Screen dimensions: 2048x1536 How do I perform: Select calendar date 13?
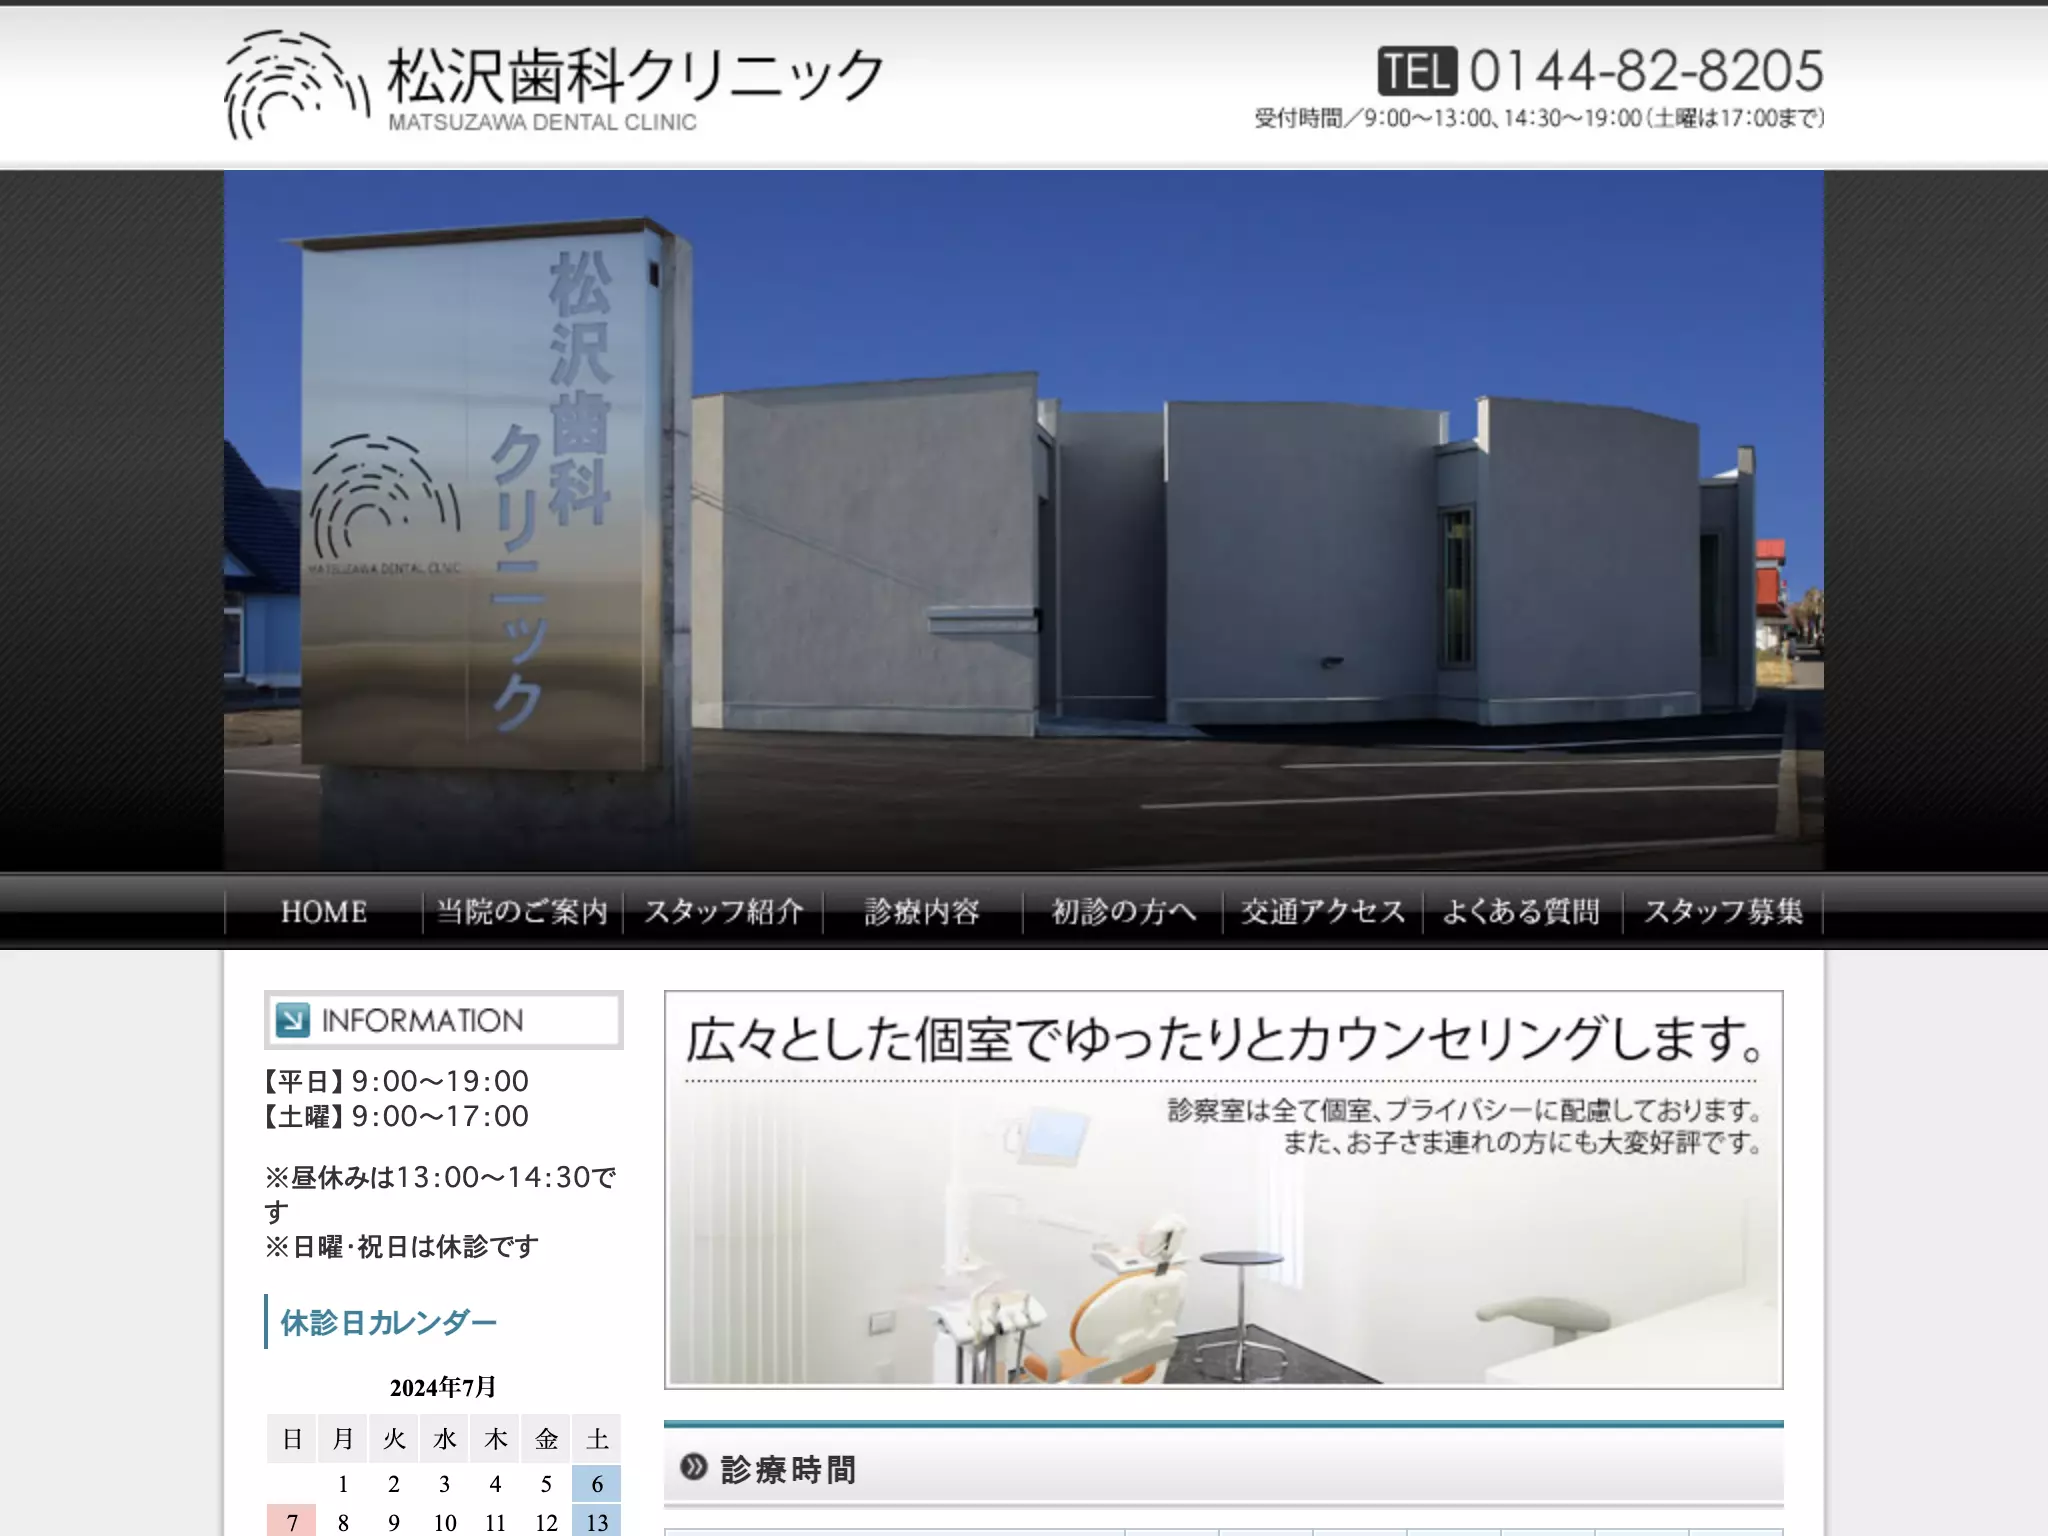click(x=597, y=1521)
